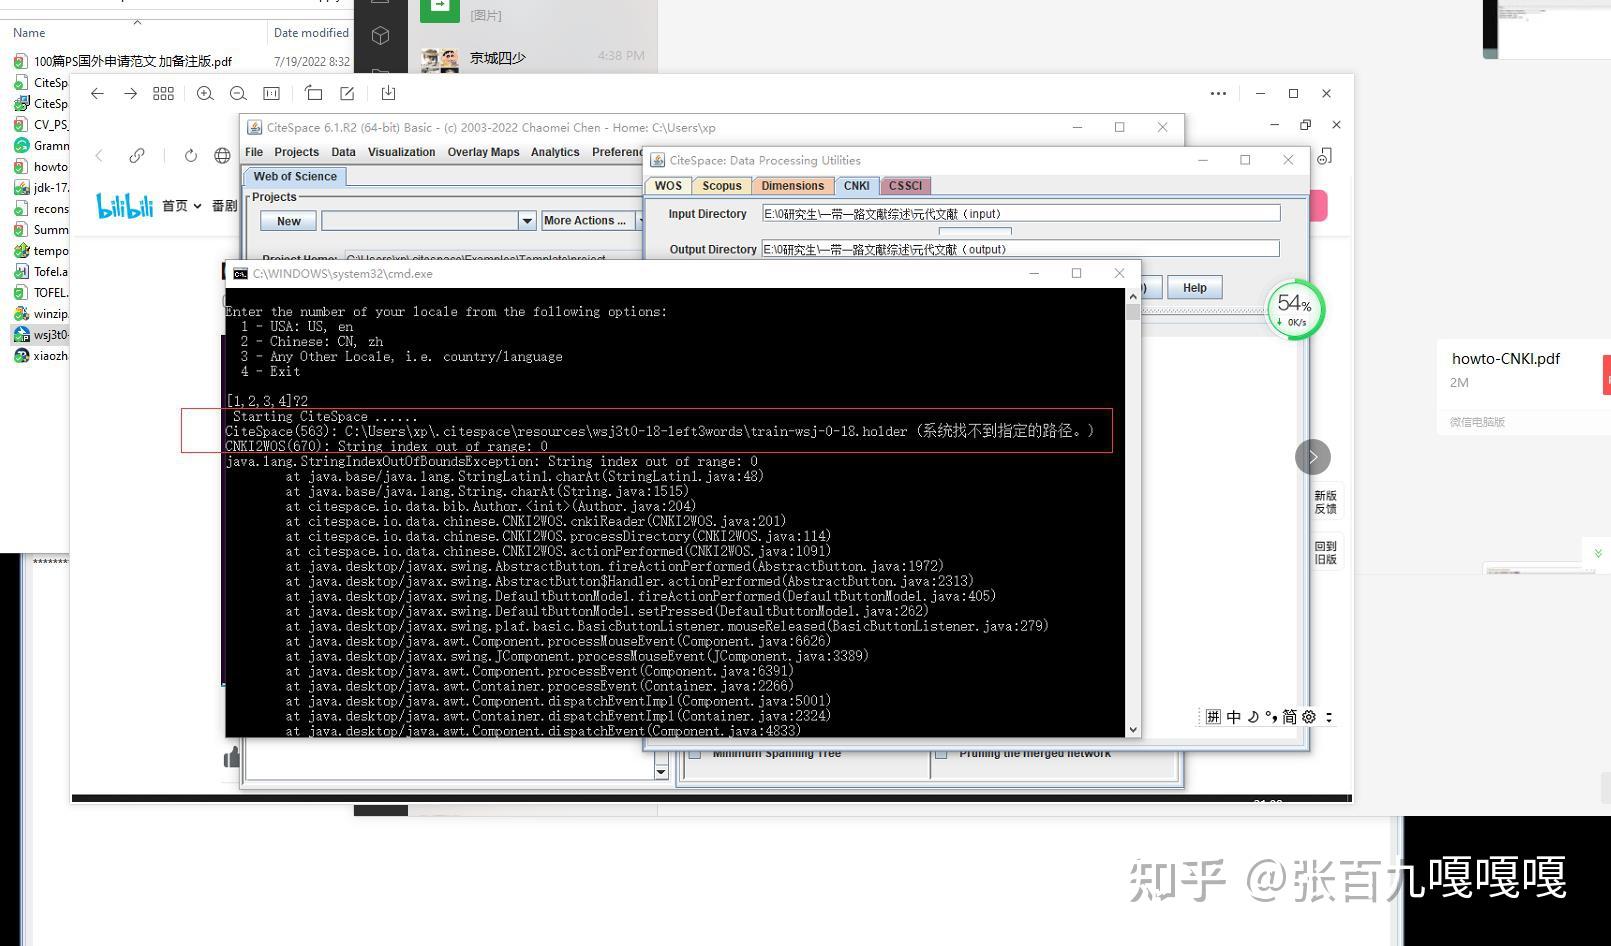Screen dimensions: 1611x946
Task: Toggle IME punctuation mode icon
Action: [1270, 716]
